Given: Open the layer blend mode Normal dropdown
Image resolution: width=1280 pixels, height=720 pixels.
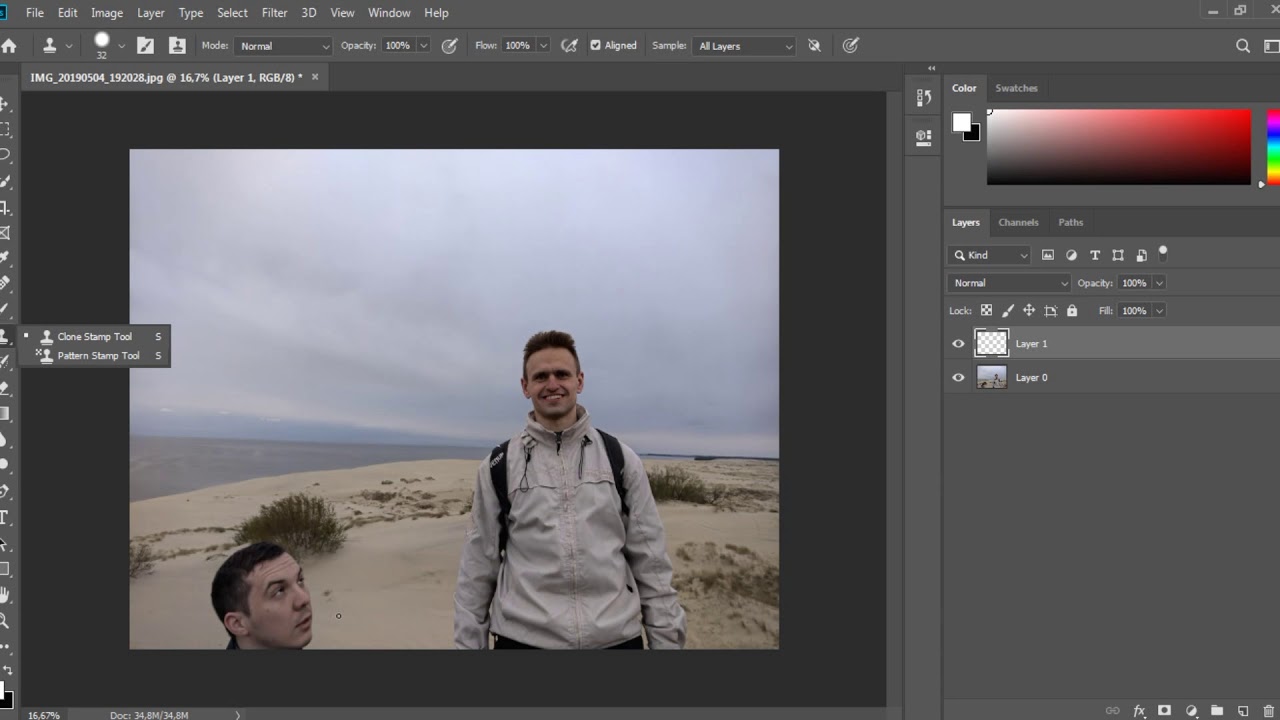Looking at the screenshot, I should [x=1009, y=283].
